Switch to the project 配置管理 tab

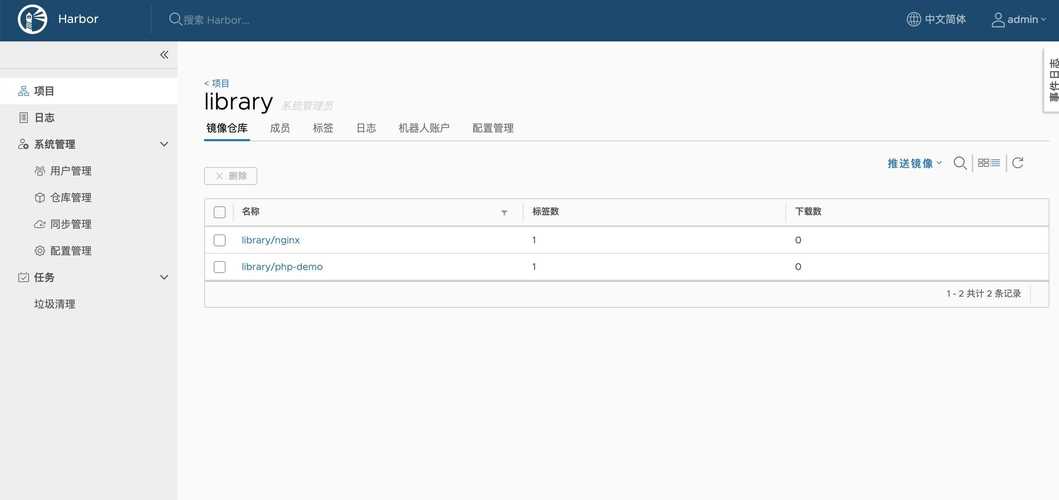tap(493, 128)
